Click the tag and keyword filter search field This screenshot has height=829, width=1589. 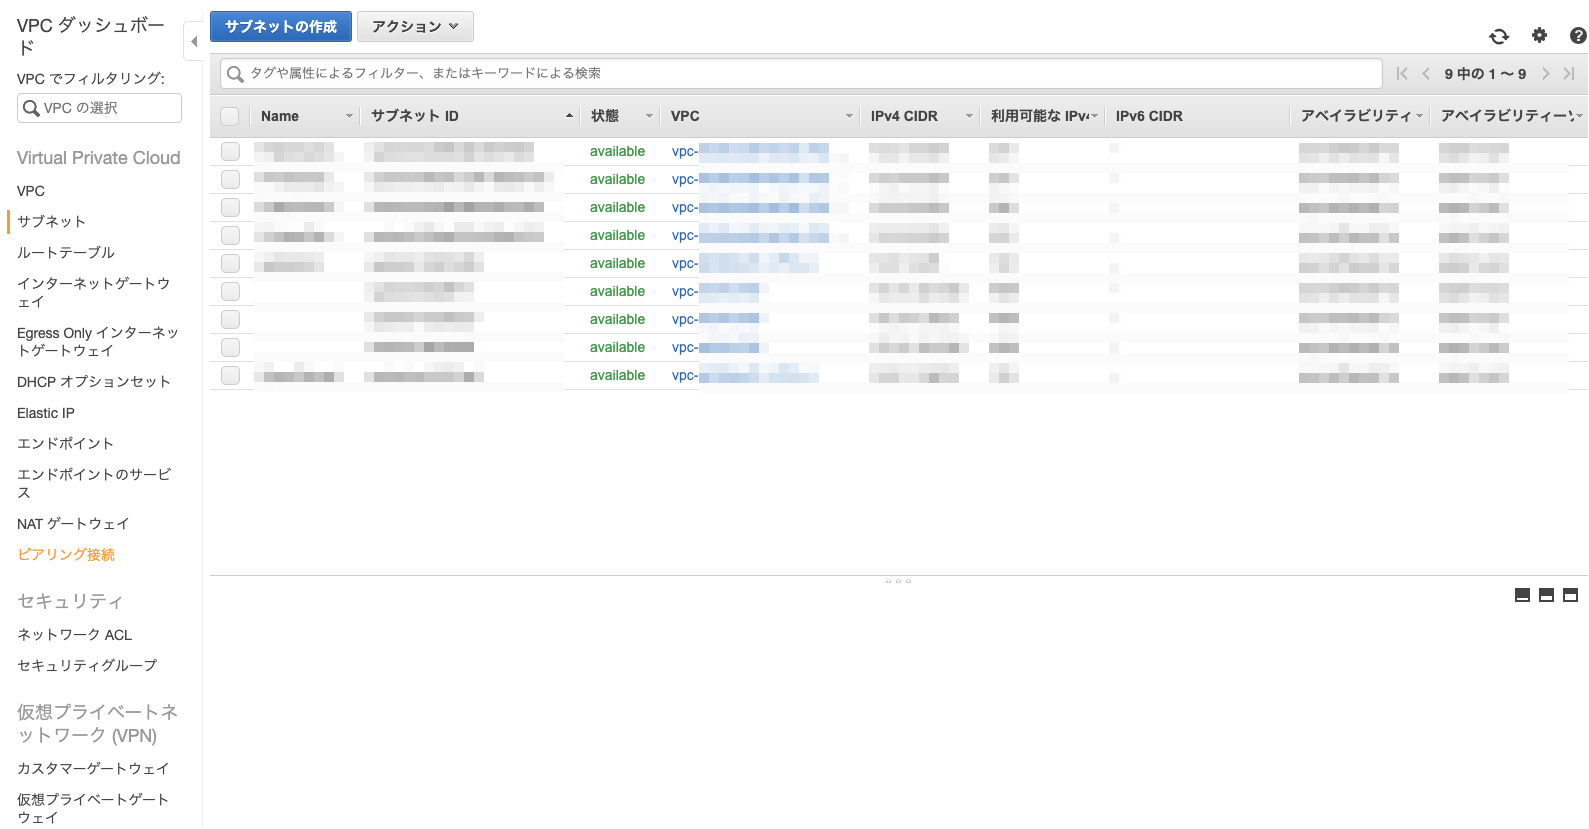(x=801, y=74)
